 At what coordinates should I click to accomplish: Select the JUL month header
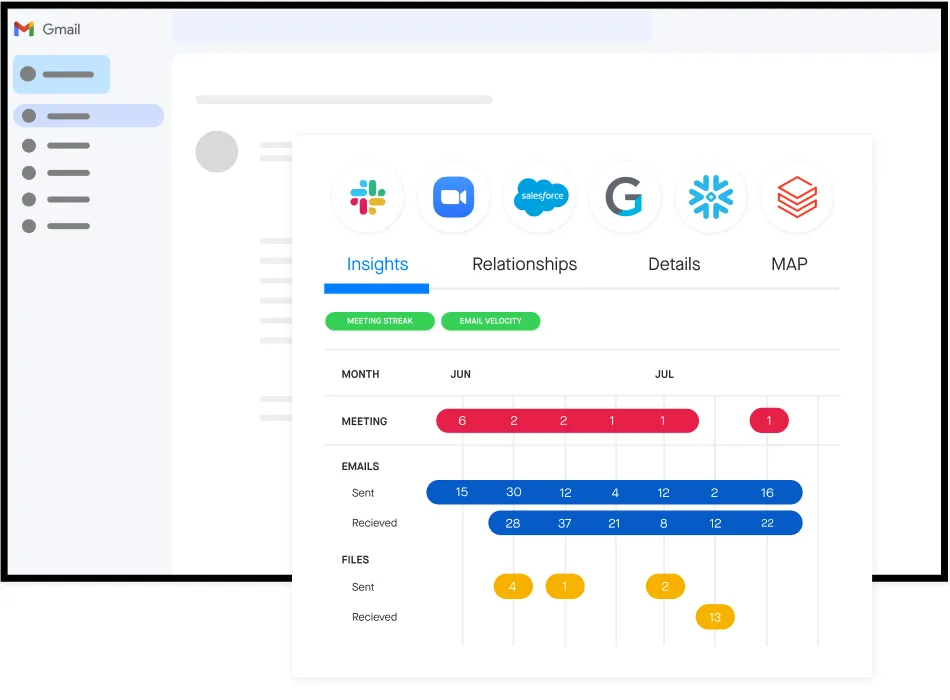[664, 375]
